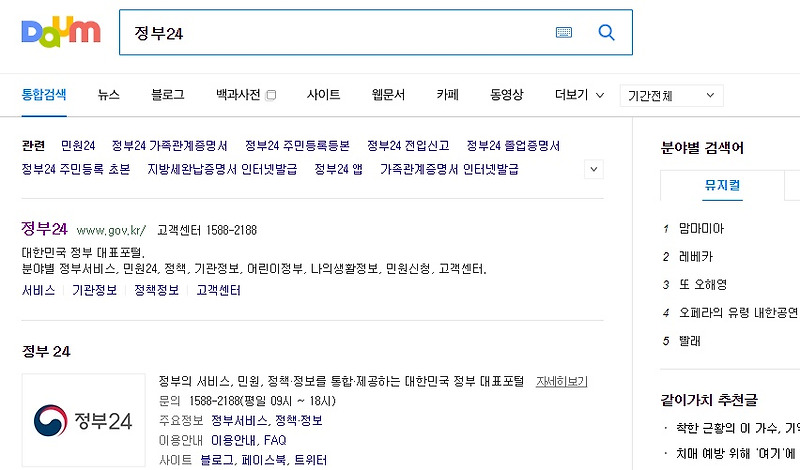Expand the related searches chevron
This screenshot has width=800, height=470.
click(593, 169)
